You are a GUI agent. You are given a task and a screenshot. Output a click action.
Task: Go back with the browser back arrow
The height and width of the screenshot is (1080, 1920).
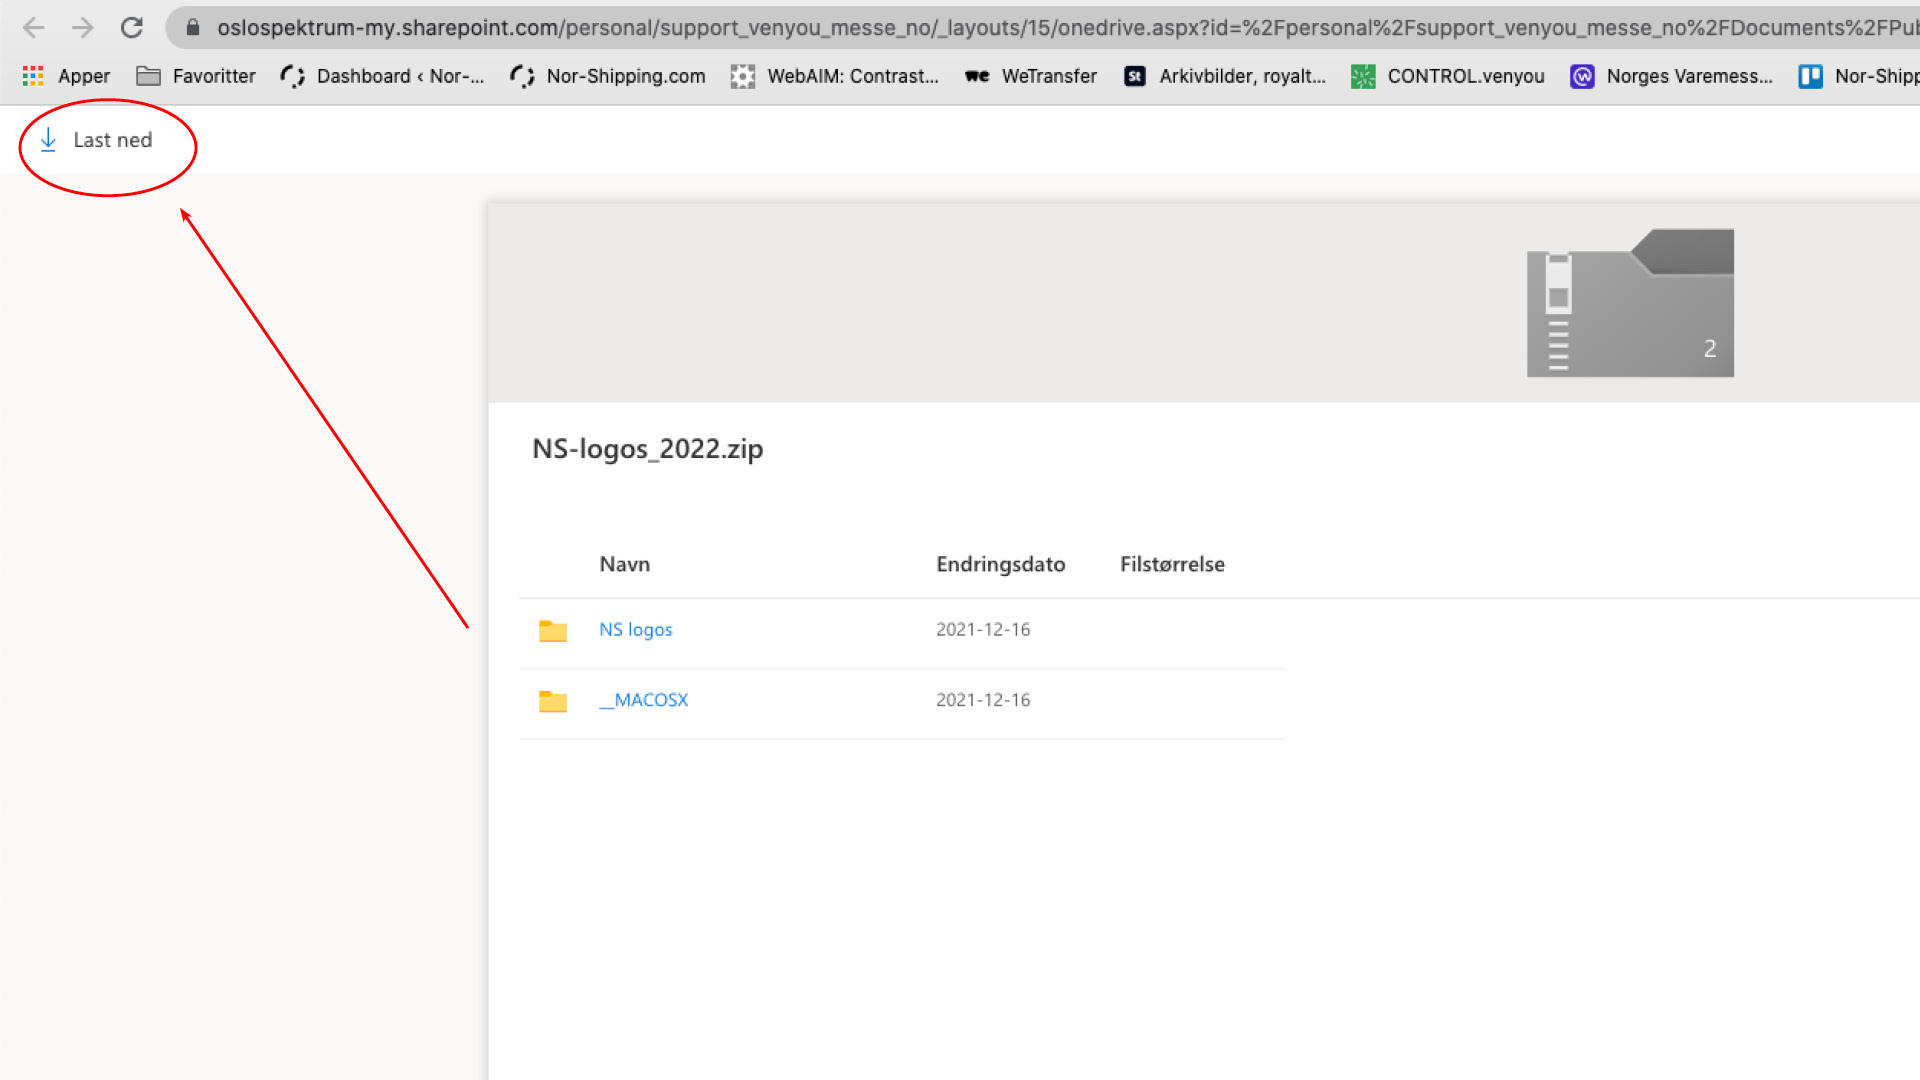point(33,27)
